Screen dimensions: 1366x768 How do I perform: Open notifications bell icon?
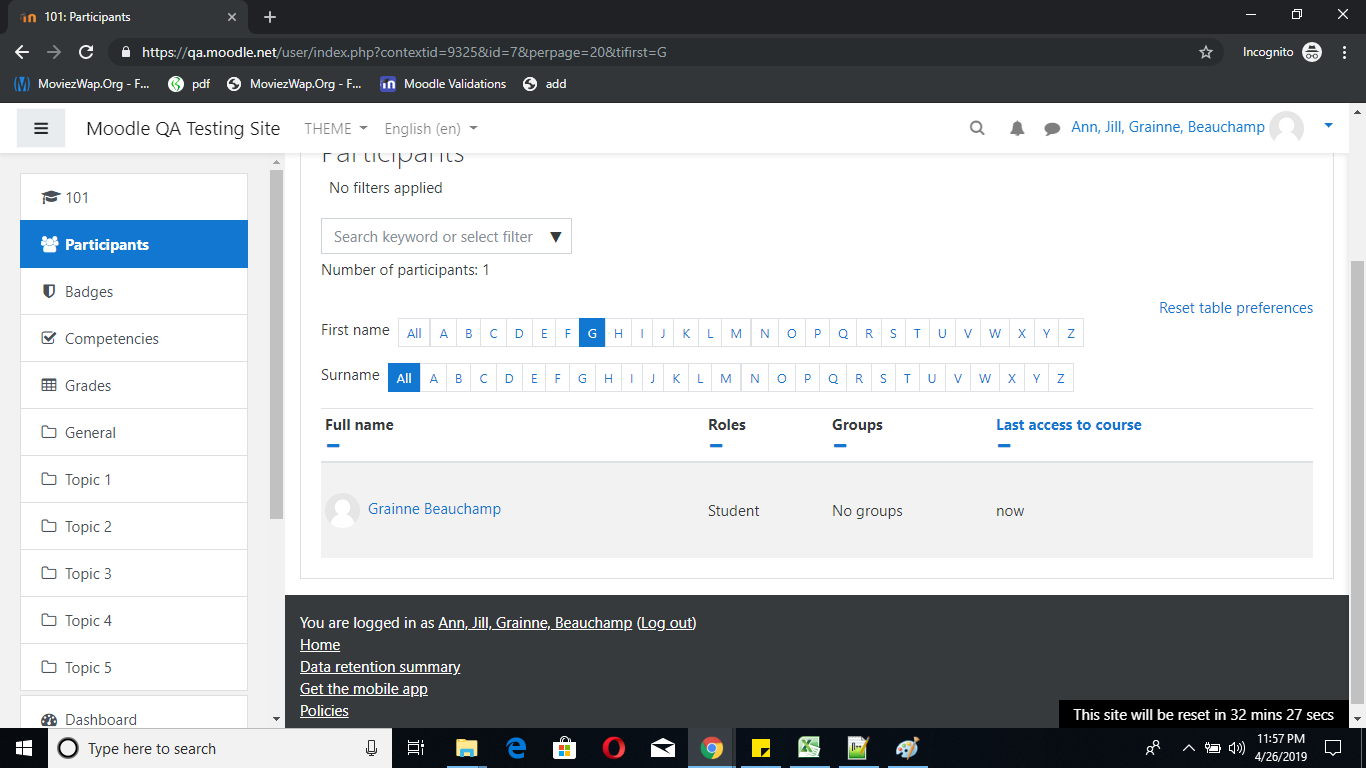pyautogui.click(x=1017, y=128)
